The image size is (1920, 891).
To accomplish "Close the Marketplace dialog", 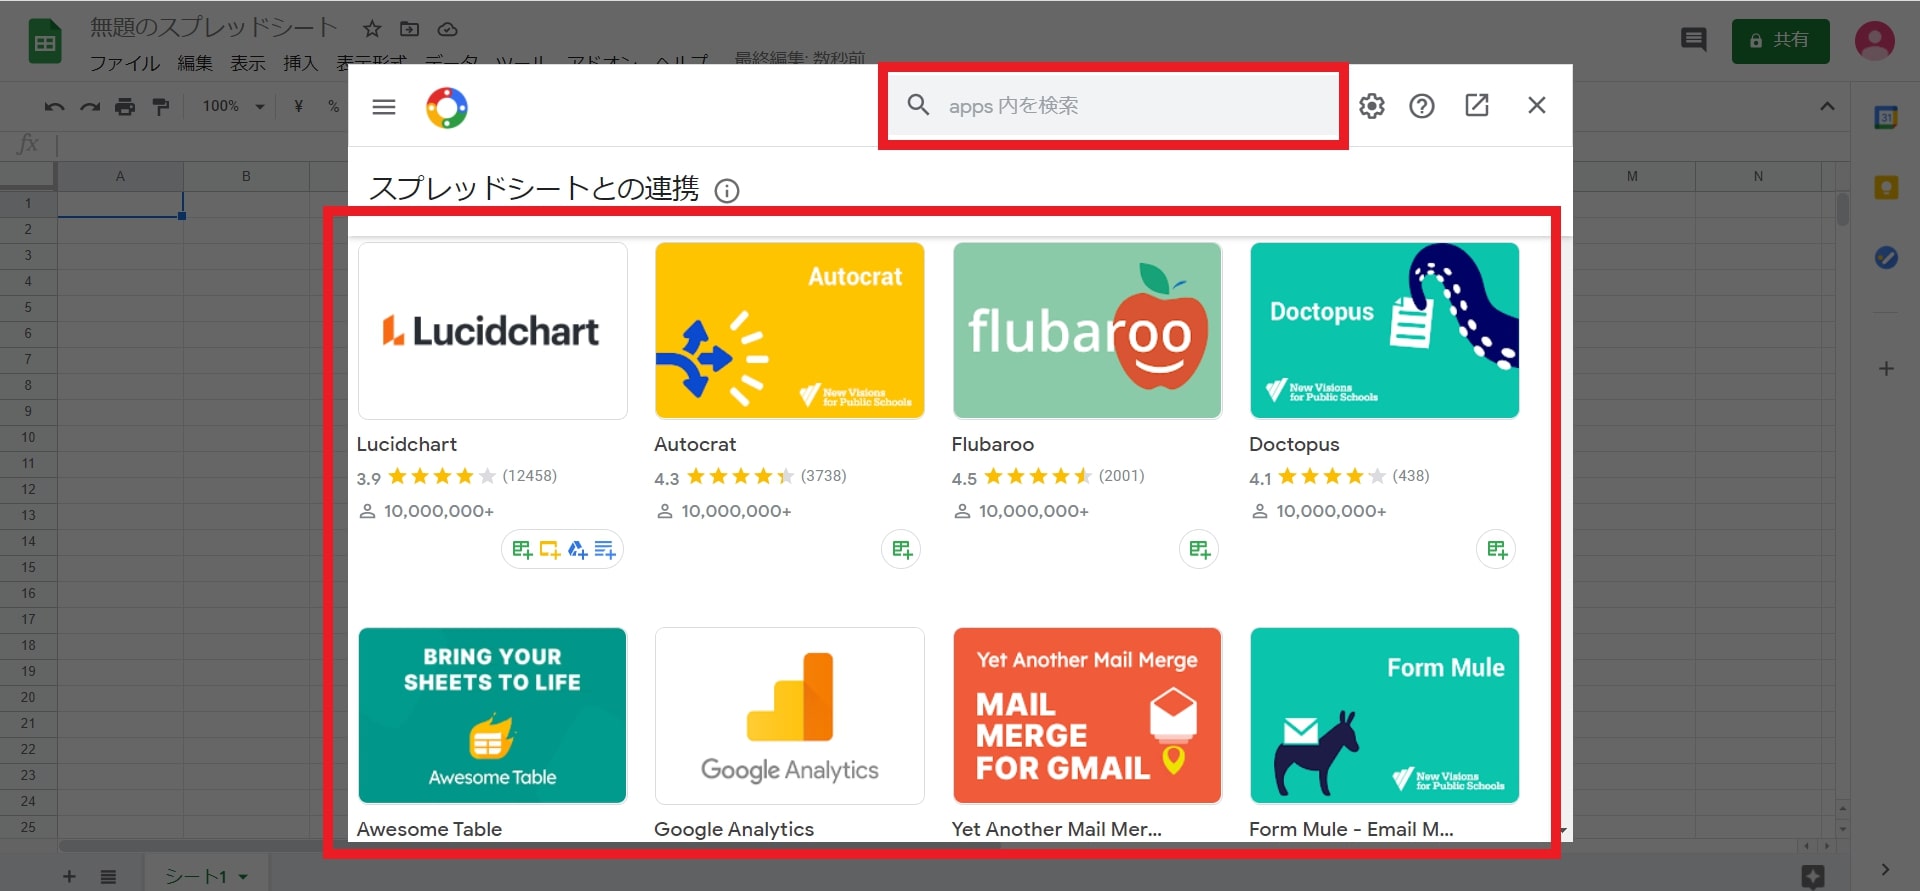I will pyautogui.click(x=1537, y=105).
